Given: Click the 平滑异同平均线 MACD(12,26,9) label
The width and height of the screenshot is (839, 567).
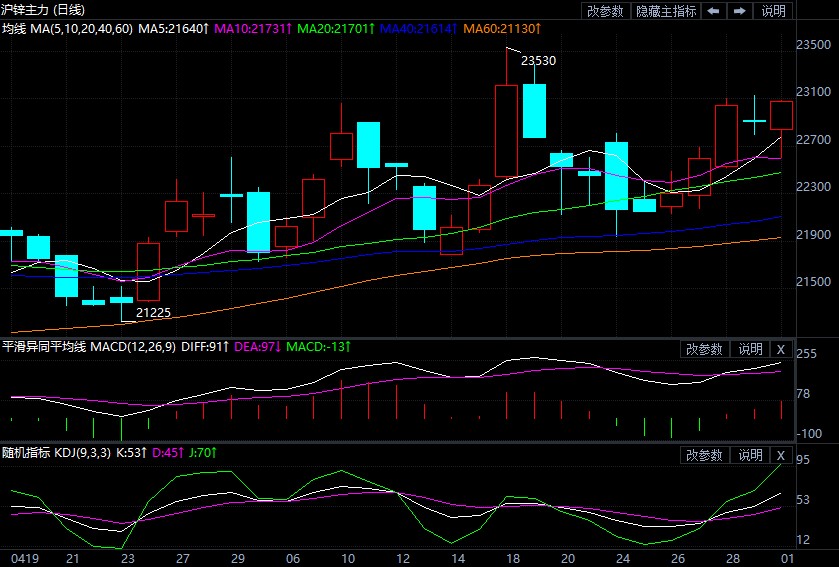Looking at the screenshot, I should (x=86, y=348).
